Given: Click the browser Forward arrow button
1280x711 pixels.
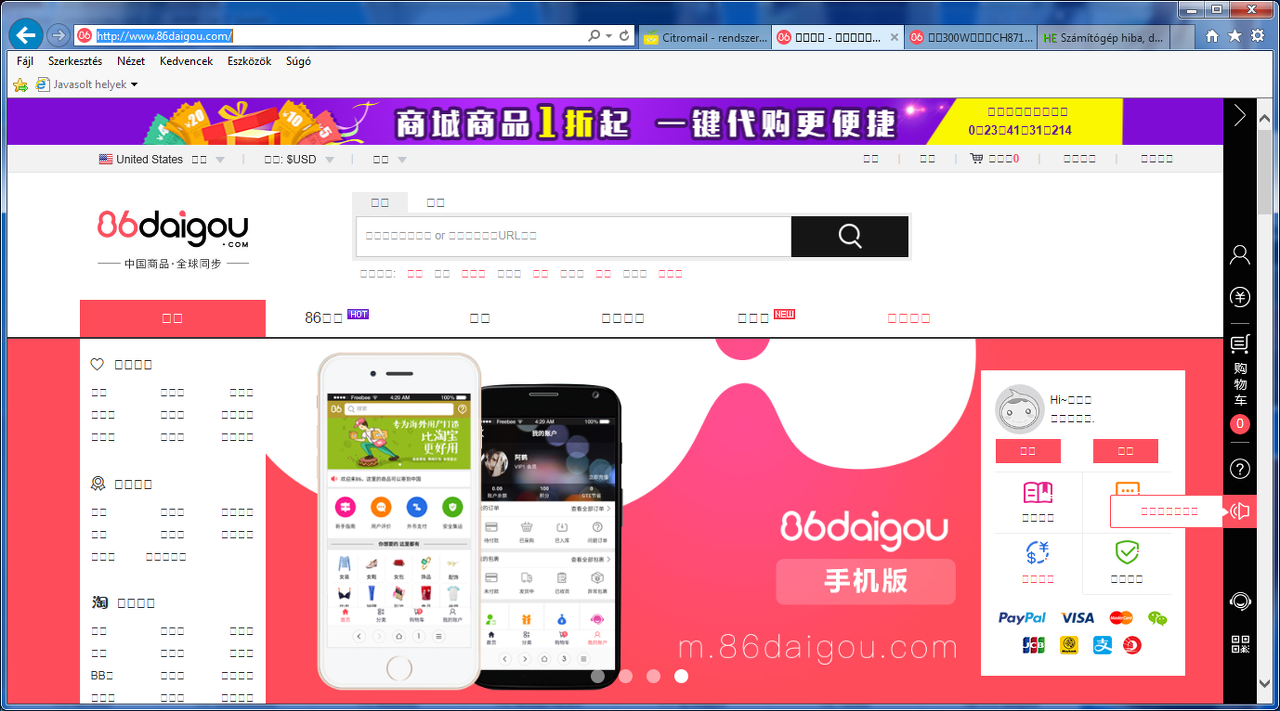Looking at the screenshot, I should (58, 36).
